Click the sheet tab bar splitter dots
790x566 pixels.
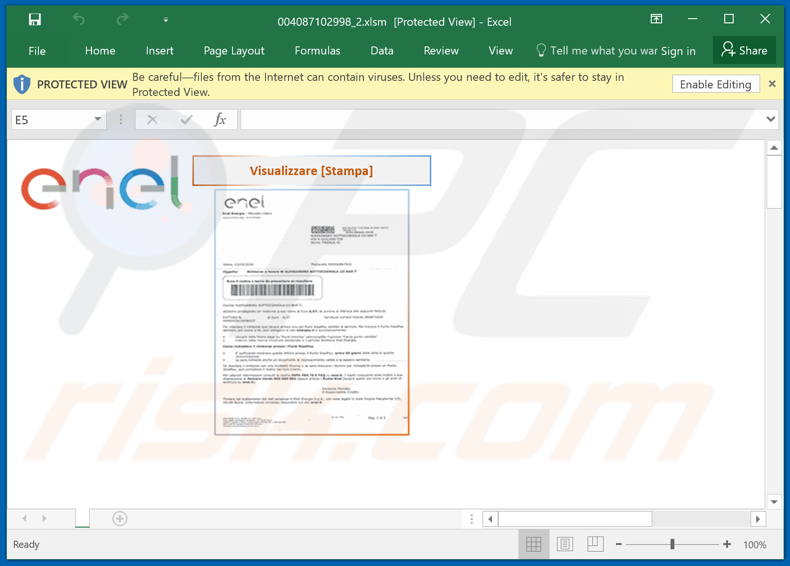pos(472,519)
